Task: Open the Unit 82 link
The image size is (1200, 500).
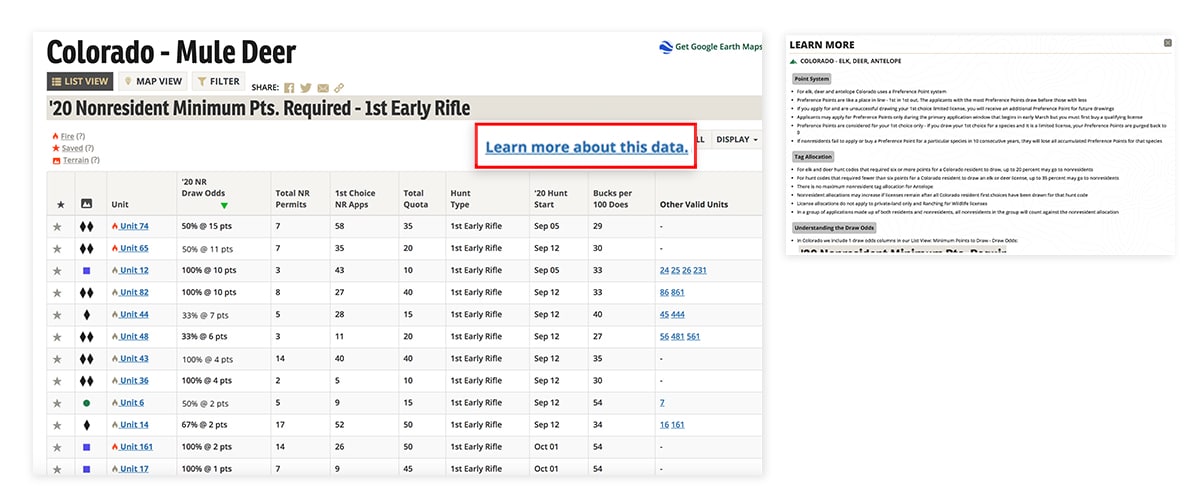Action: pos(134,292)
